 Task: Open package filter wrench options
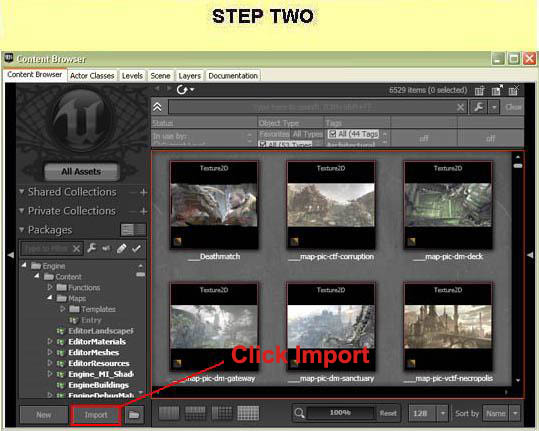coord(91,248)
